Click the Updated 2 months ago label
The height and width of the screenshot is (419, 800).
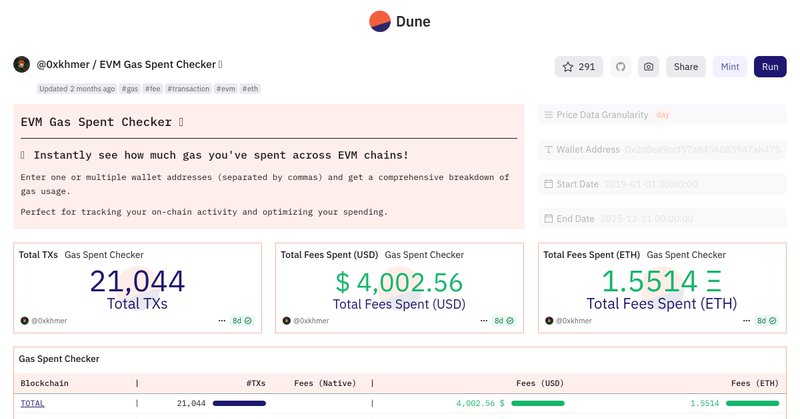[77, 89]
